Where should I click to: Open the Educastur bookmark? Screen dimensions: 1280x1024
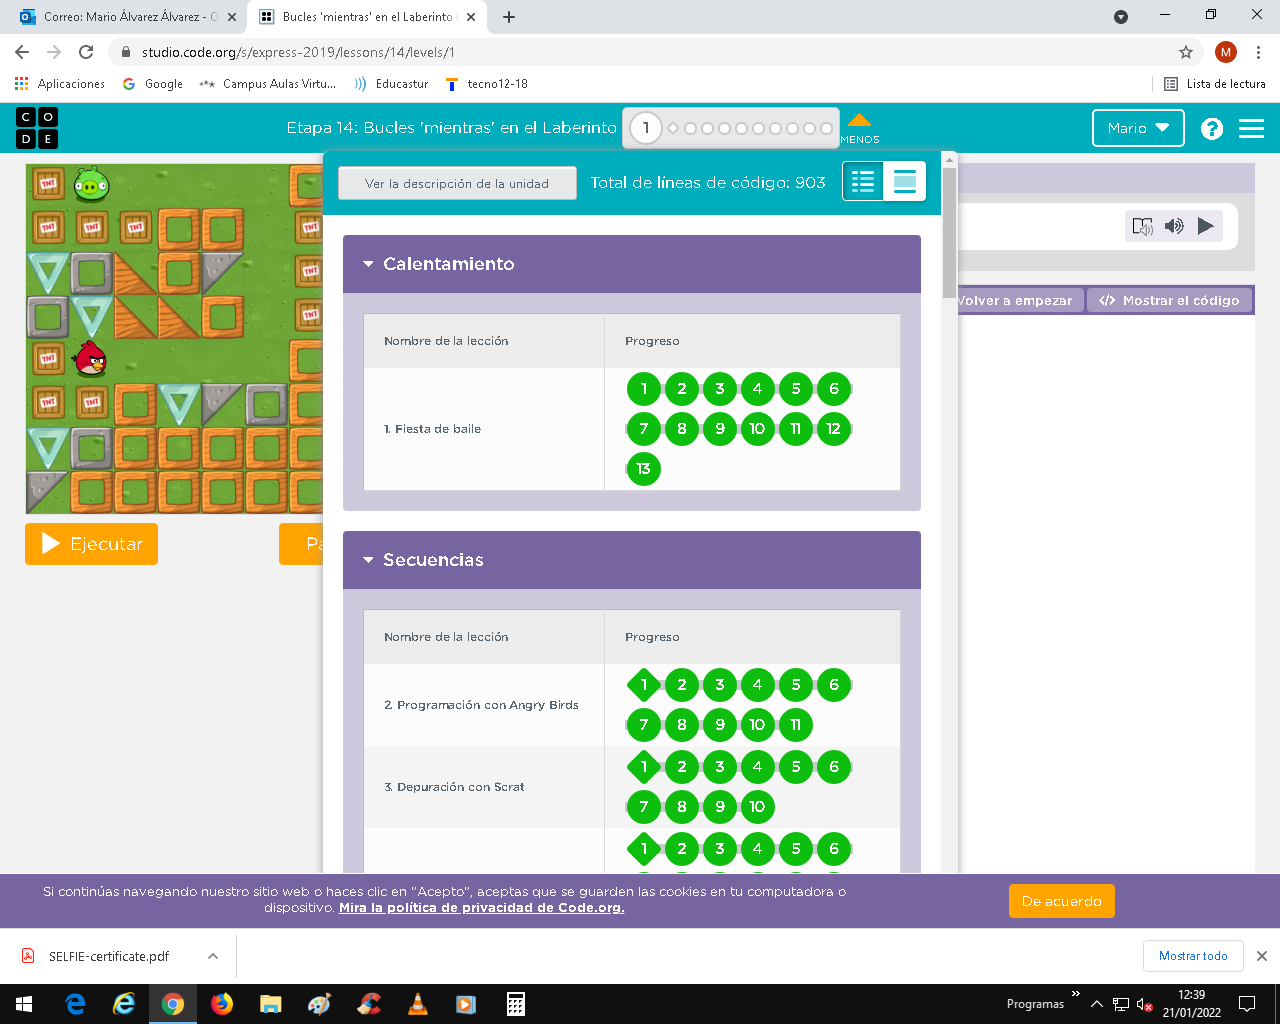[391, 84]
